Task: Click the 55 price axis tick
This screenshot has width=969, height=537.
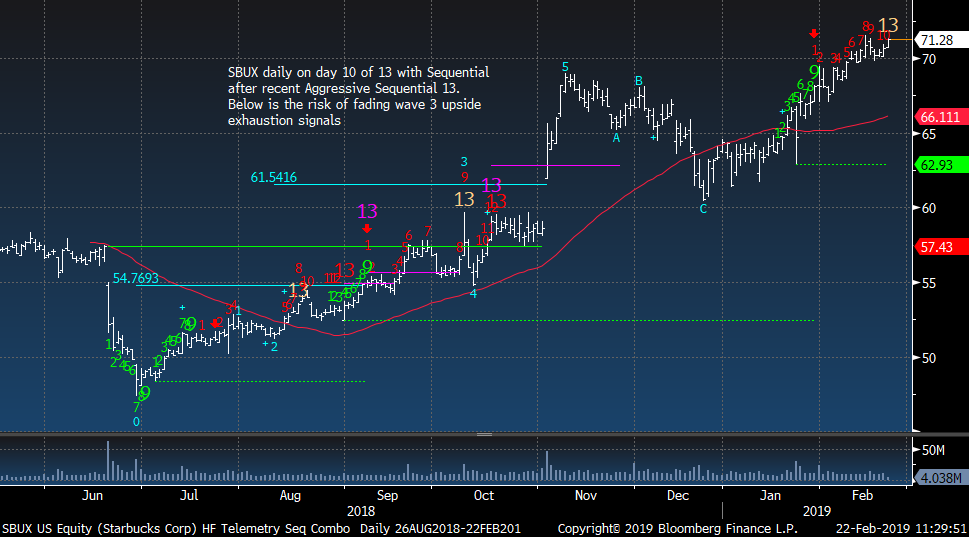Action: tap(928, 283)
